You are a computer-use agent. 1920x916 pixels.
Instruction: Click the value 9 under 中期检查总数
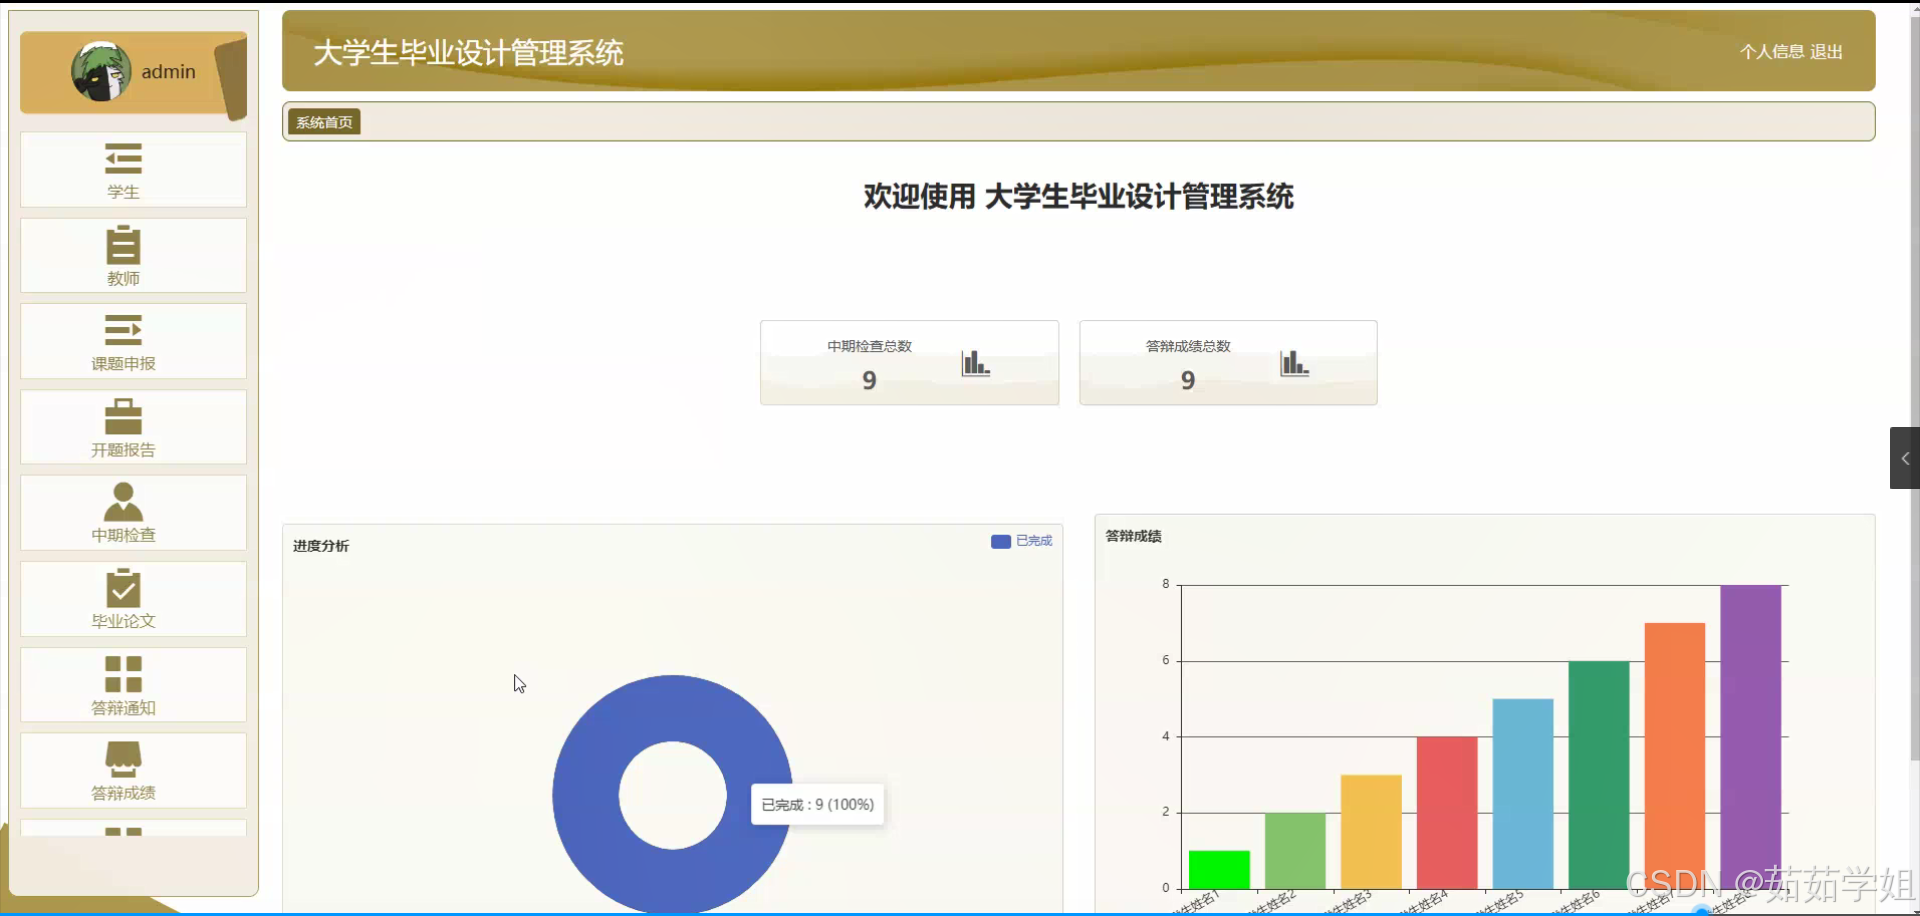click(869, 380)
